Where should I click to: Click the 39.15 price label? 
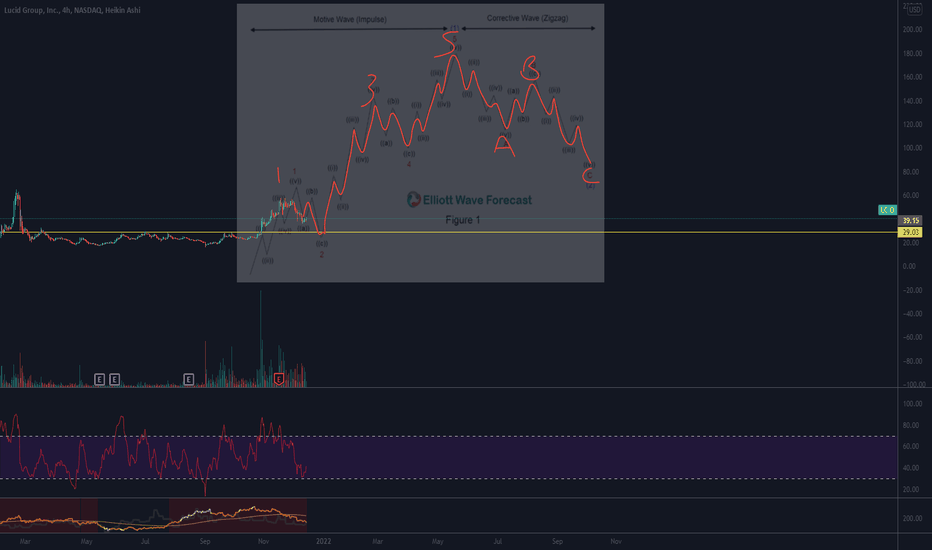tap(910, 221)
